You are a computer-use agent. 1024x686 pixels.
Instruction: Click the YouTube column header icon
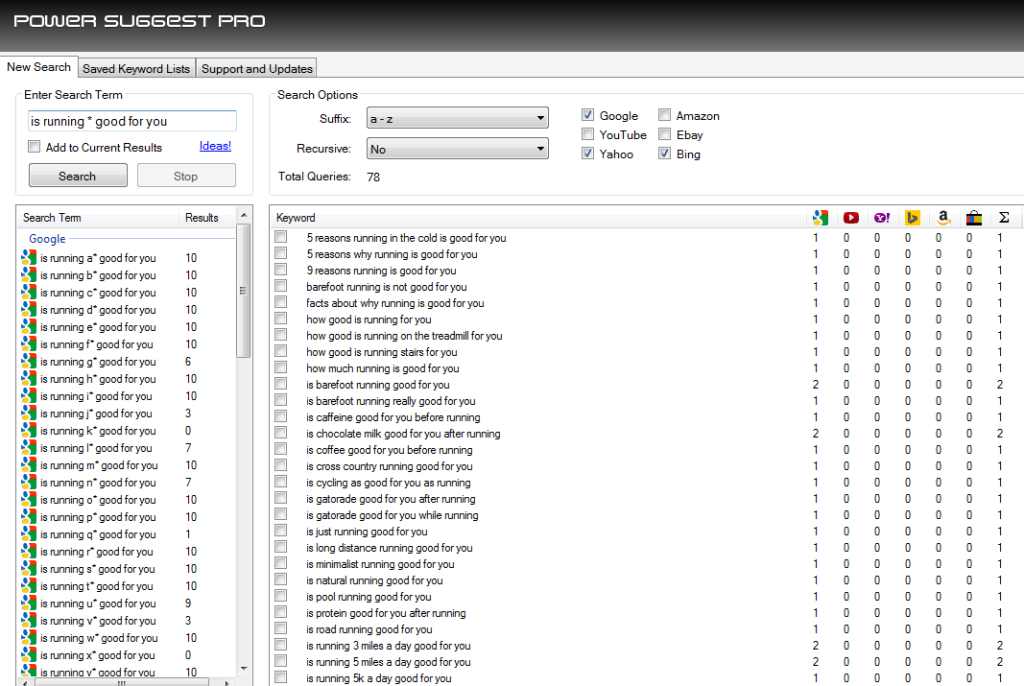[851, 218]
